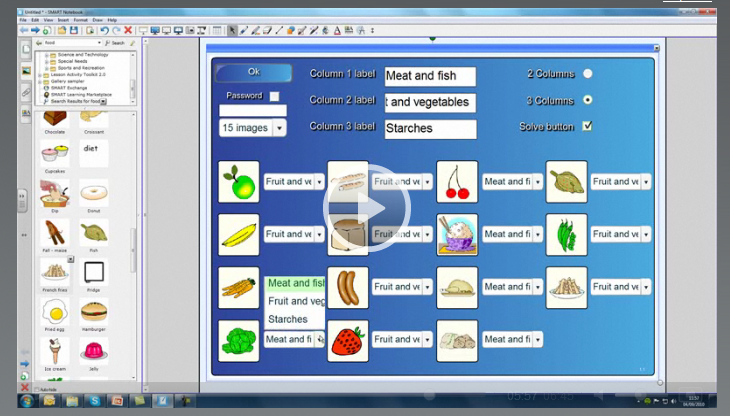
Task: Click the Skype icon in the taskbar
Action: click(95, 401)
